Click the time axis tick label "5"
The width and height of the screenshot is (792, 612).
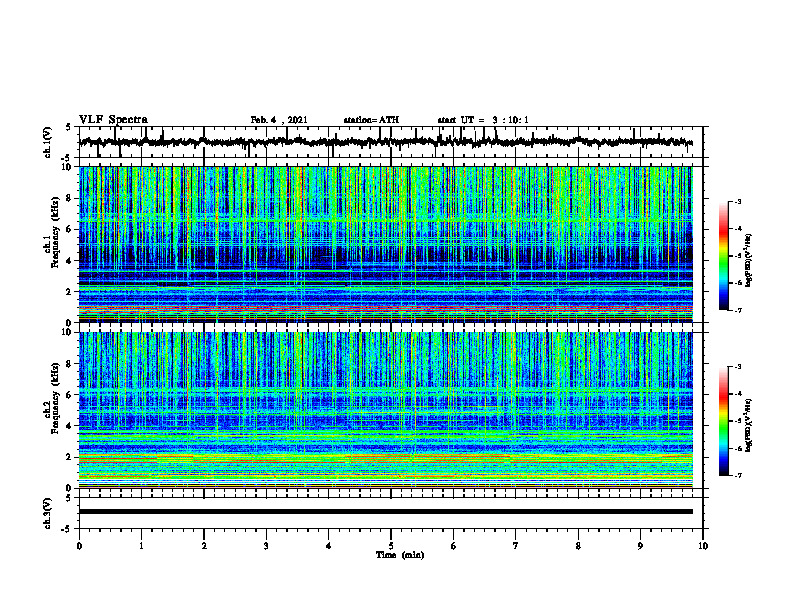click(x=391, y=546)
